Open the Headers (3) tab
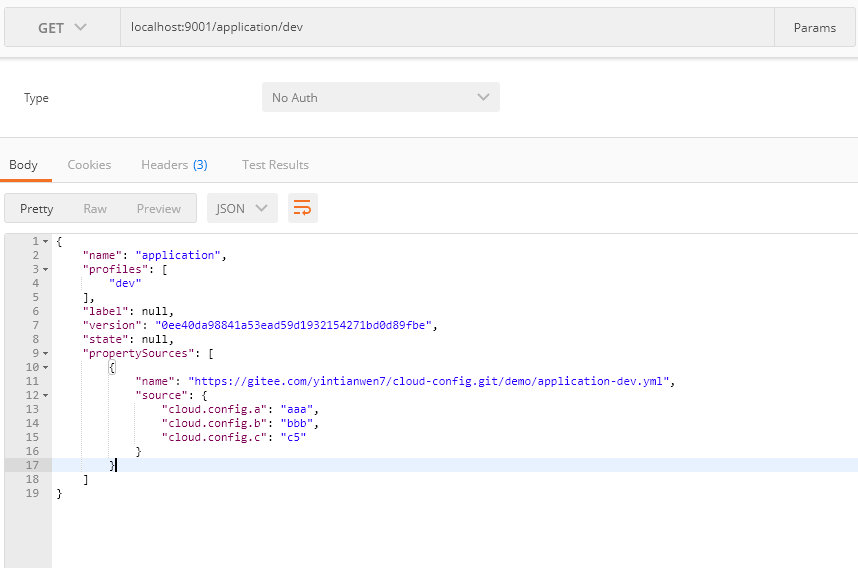Image resolution: width=858 pixels, height=568 pixels. click(x=174, y=165)
